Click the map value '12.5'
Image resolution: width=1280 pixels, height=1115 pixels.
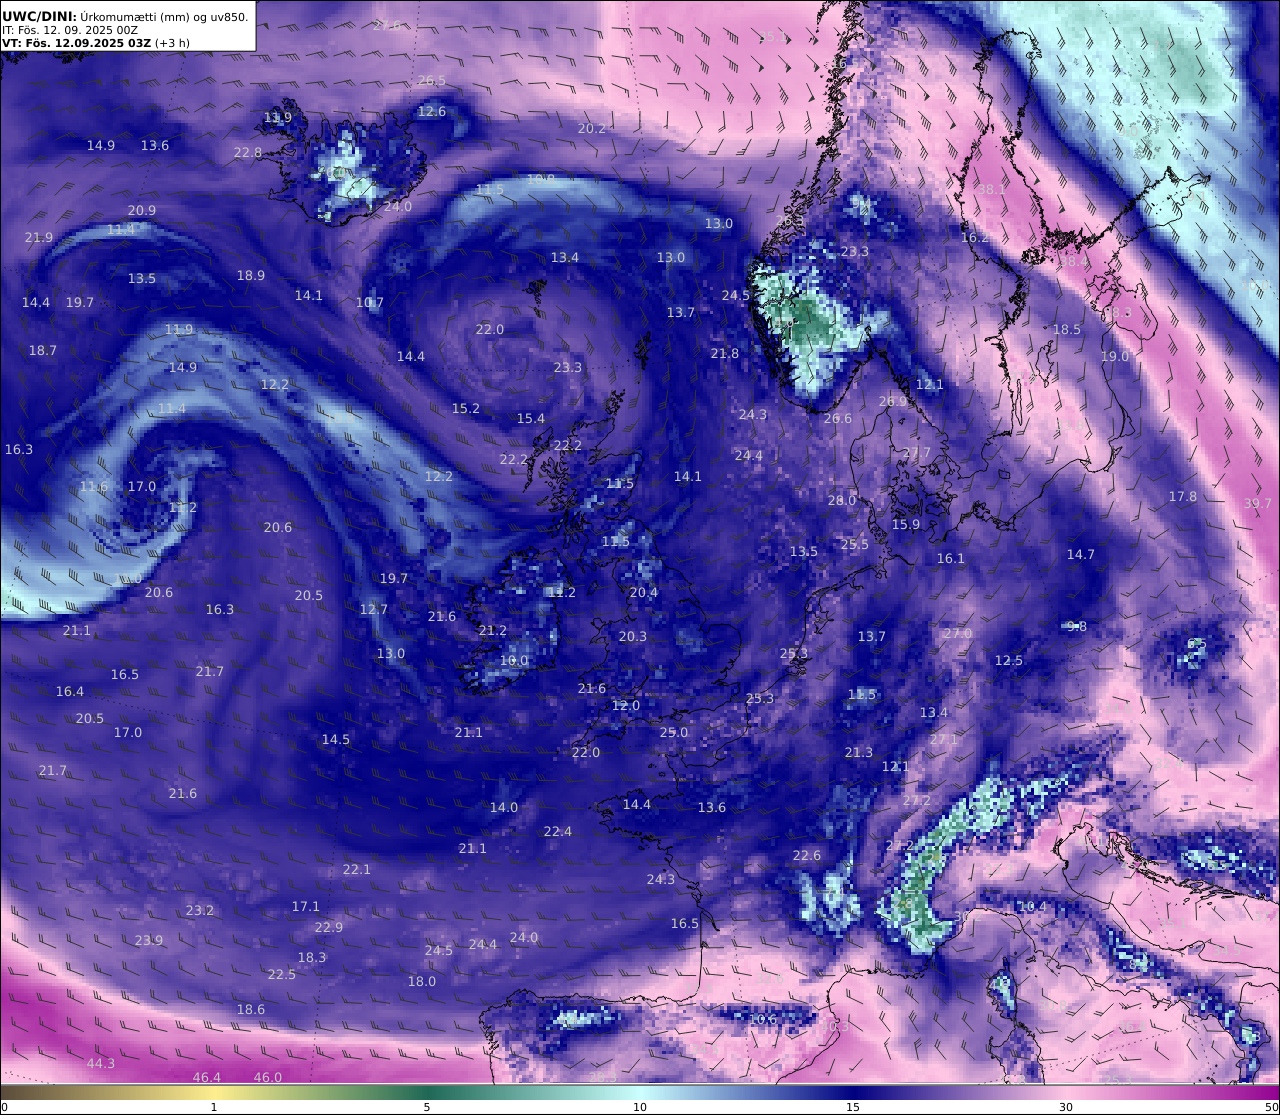click(x=1009, y=660)
